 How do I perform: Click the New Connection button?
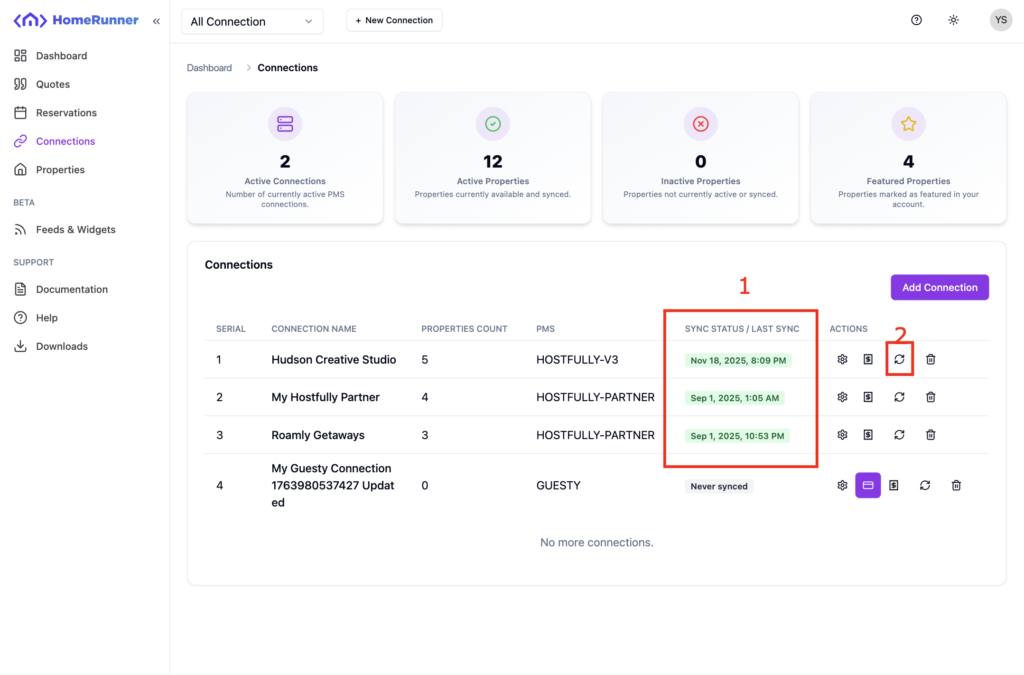point(394,20)
